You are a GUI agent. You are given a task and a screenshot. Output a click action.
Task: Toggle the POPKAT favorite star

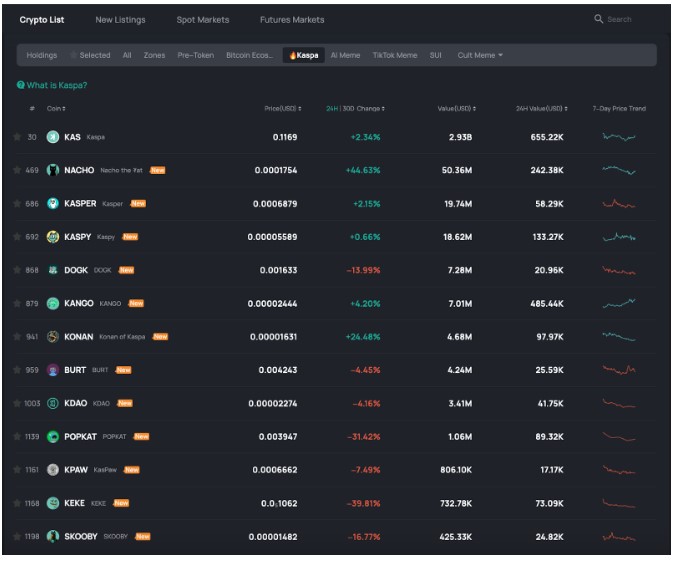[17, 437]
